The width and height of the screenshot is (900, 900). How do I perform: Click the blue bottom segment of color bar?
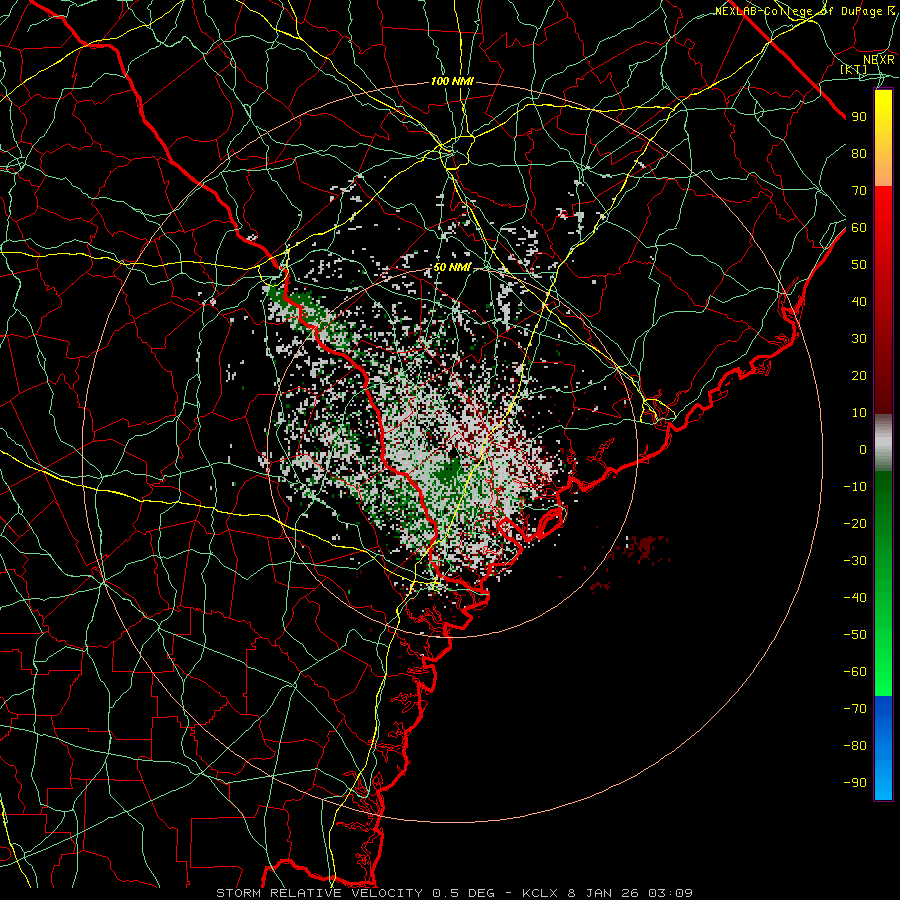[883, 748]
